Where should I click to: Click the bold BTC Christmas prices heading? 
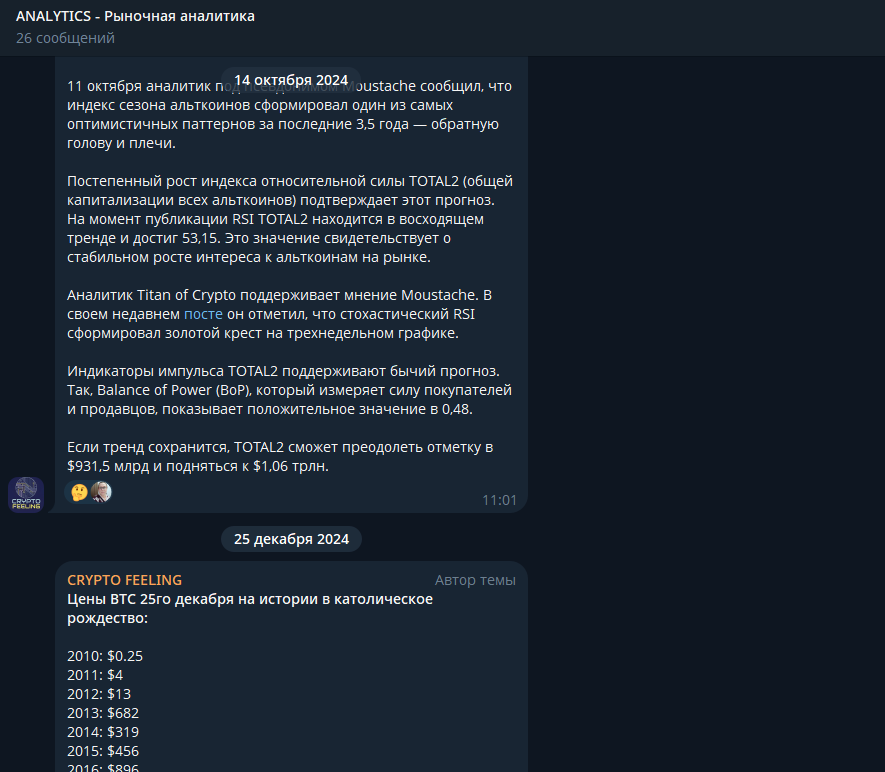point(249,608)
